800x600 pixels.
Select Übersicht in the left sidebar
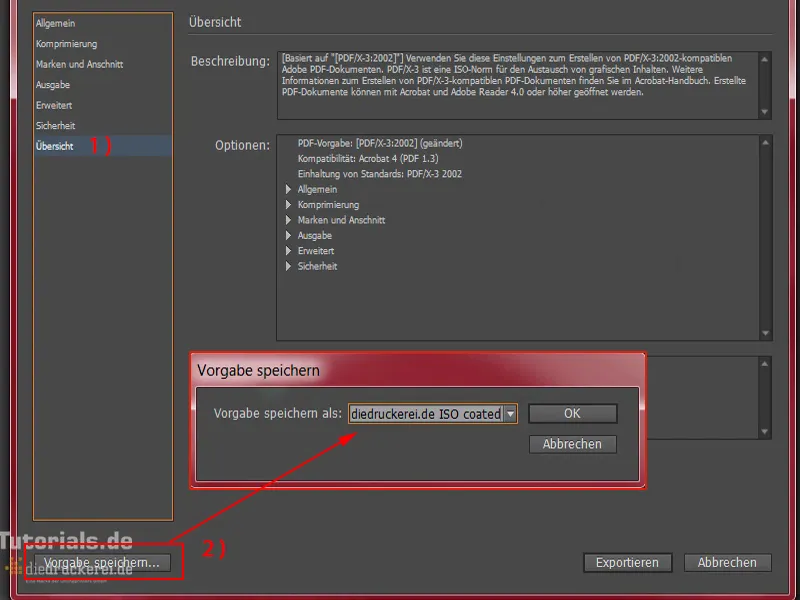(103, 146)
